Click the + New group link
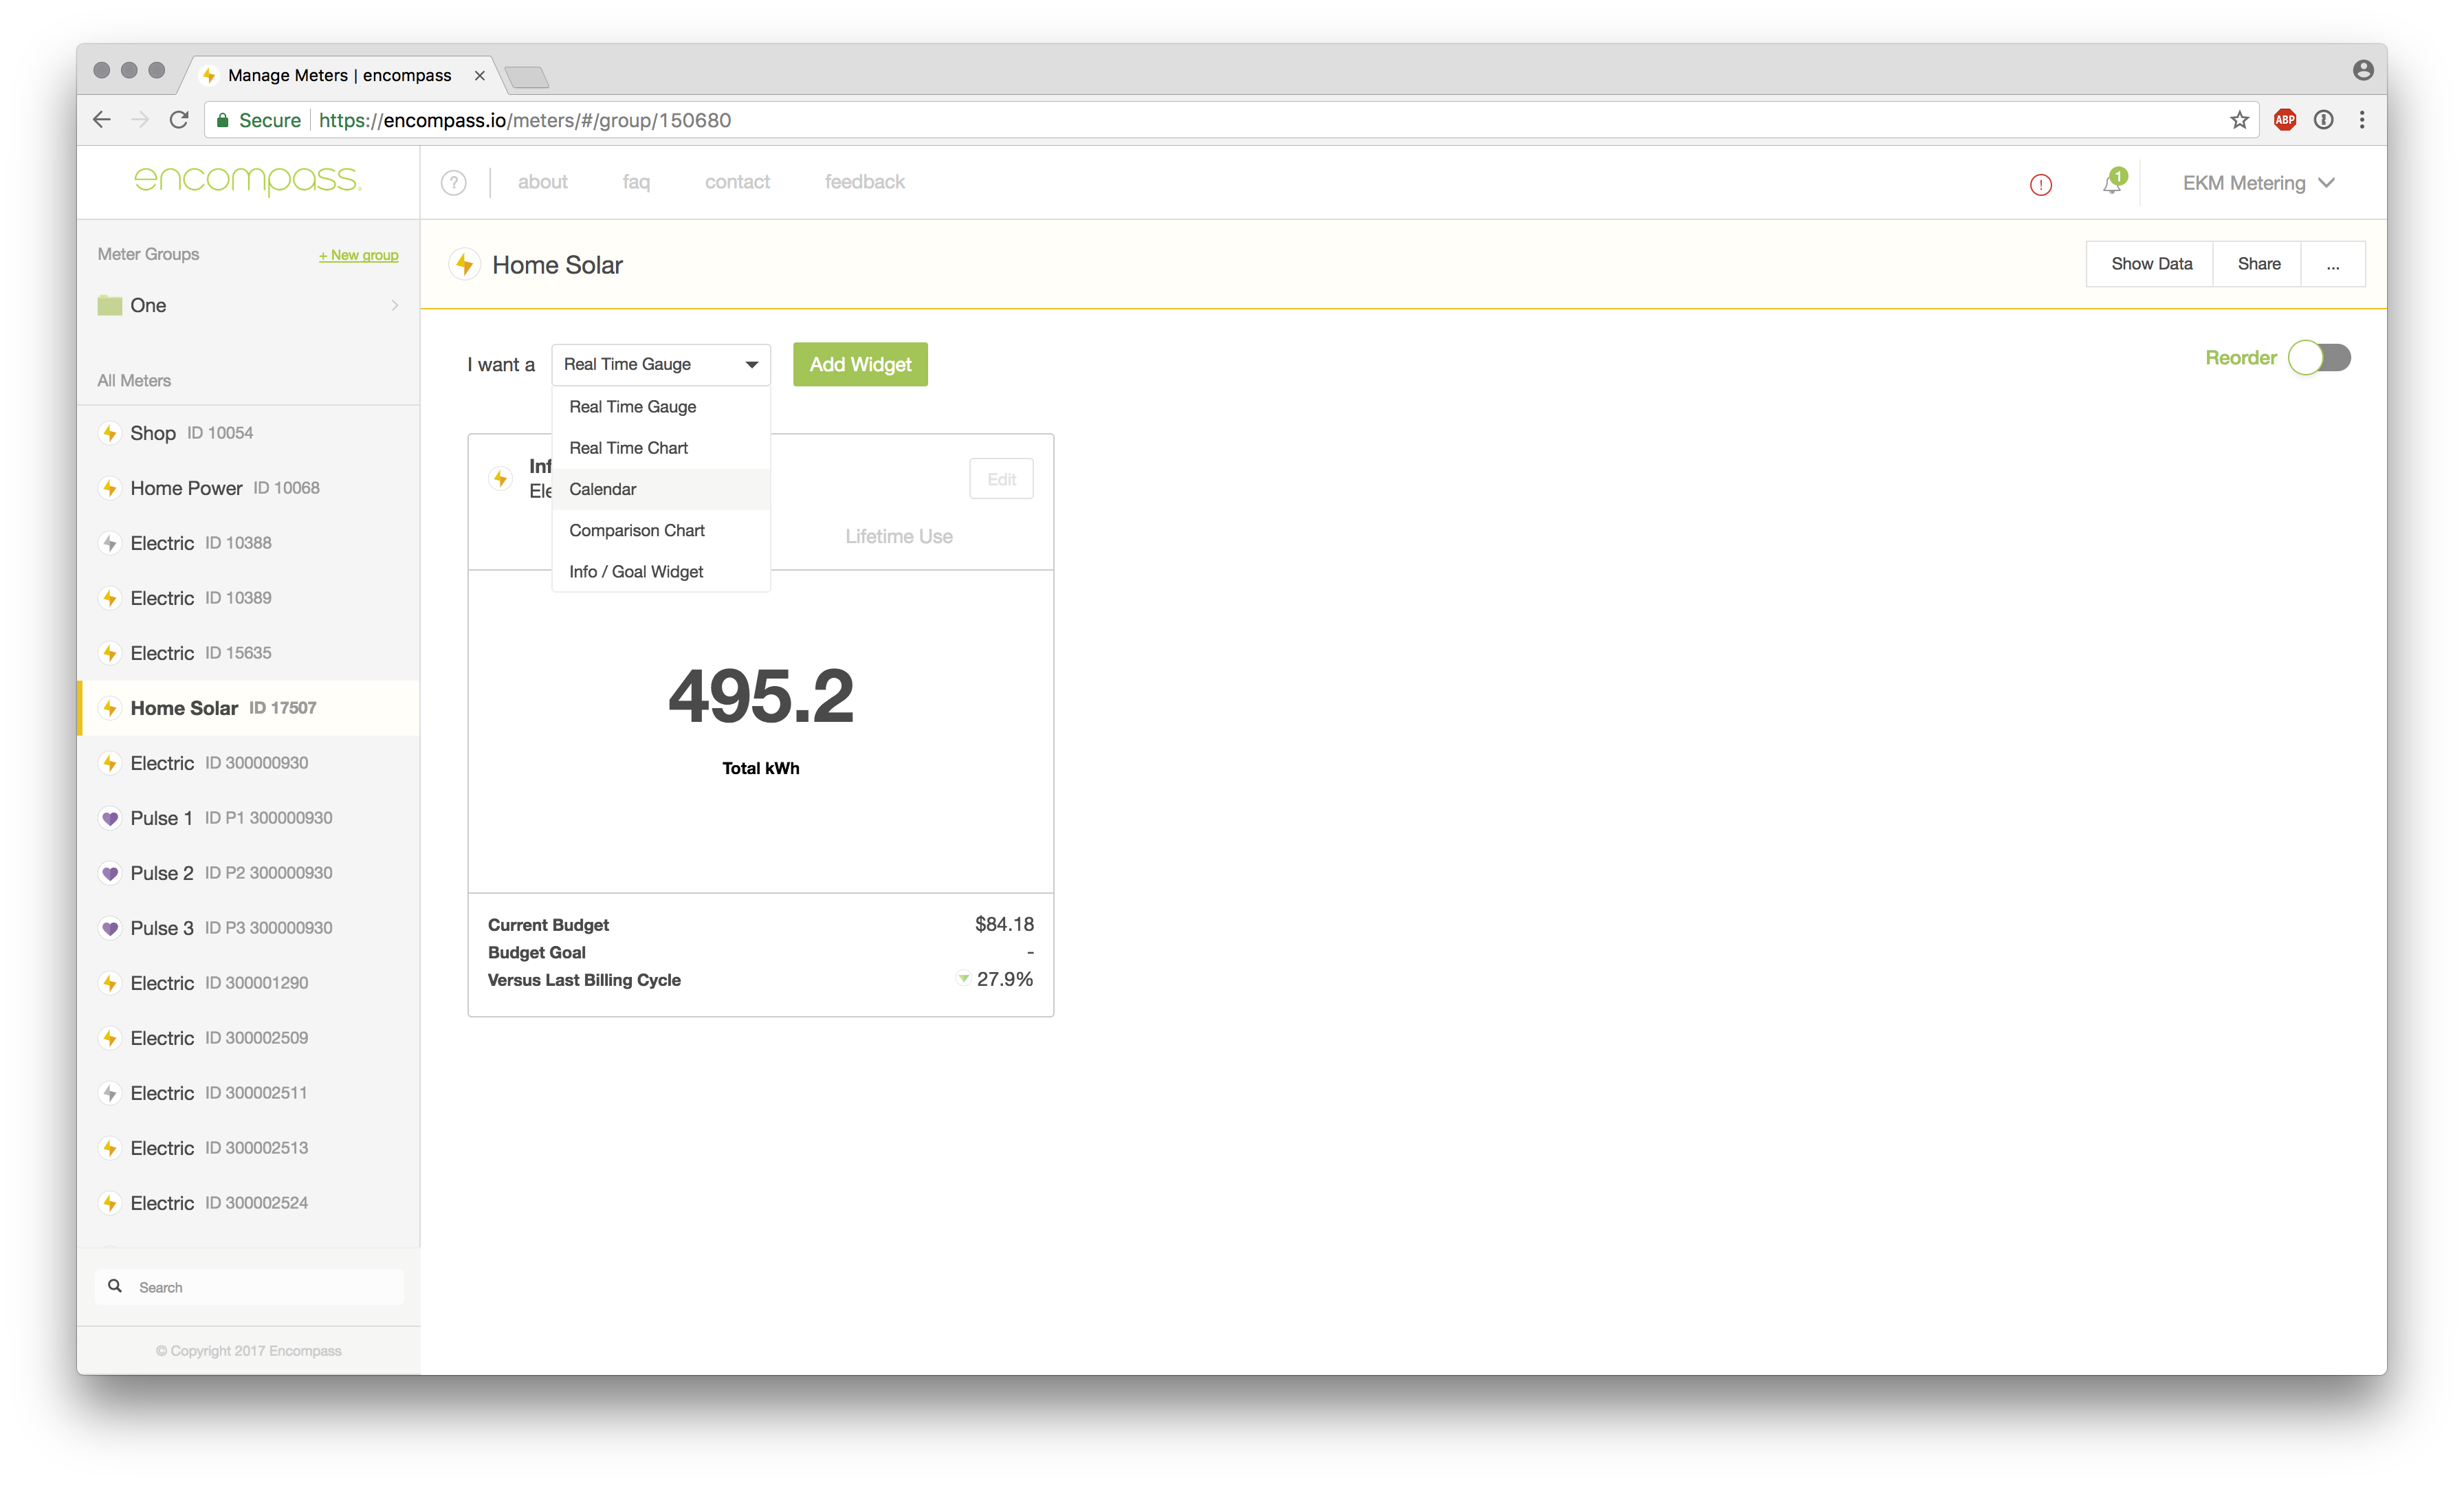This screenshot has height=1485, width=2464. [358, 255]
